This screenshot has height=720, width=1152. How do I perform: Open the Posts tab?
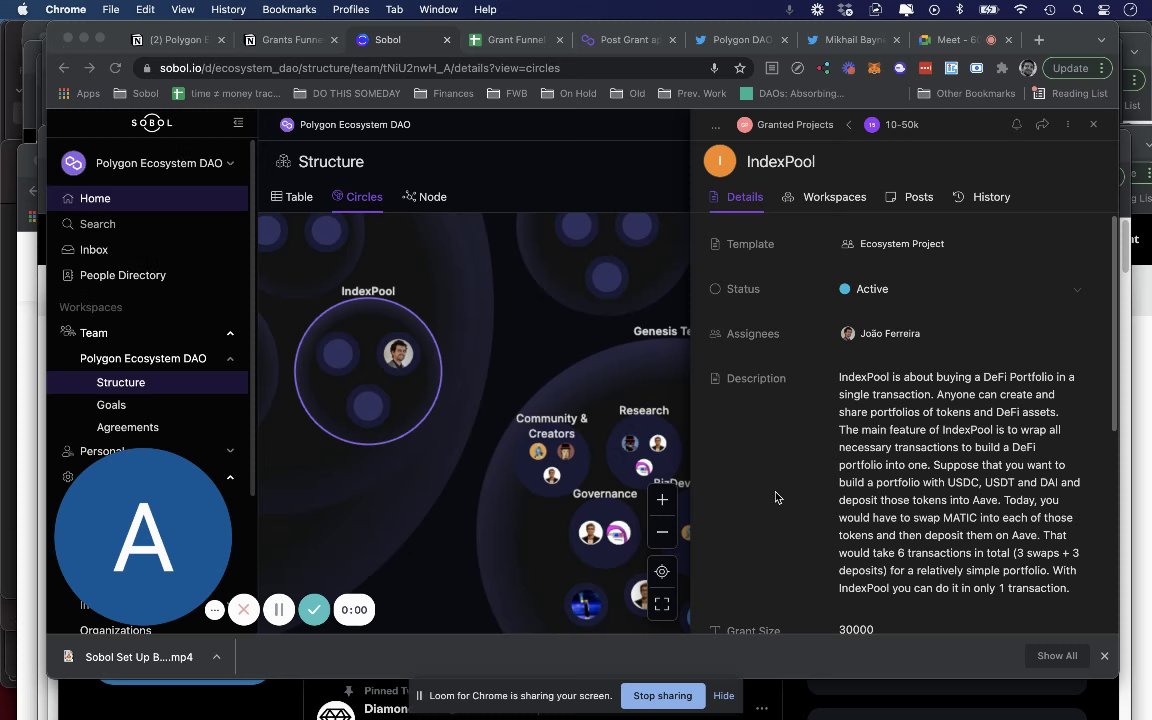tap(910, 197)
